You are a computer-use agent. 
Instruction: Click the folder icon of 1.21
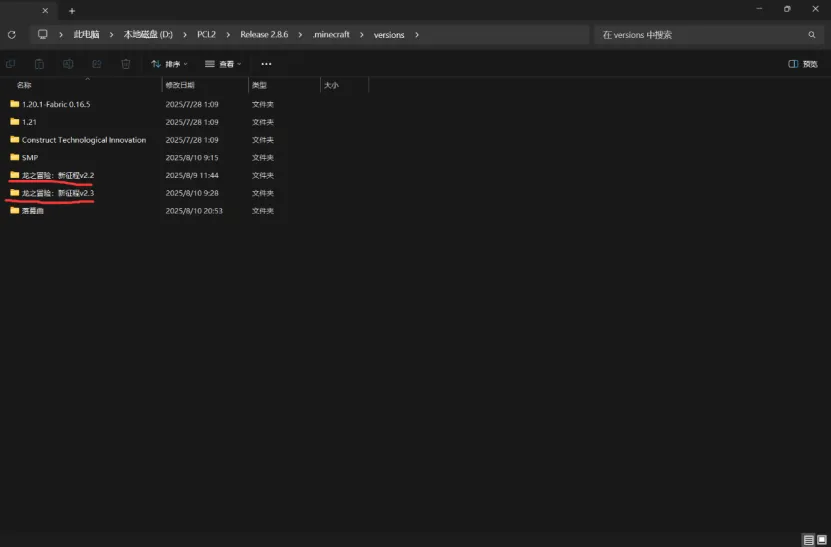click(14, 122)
